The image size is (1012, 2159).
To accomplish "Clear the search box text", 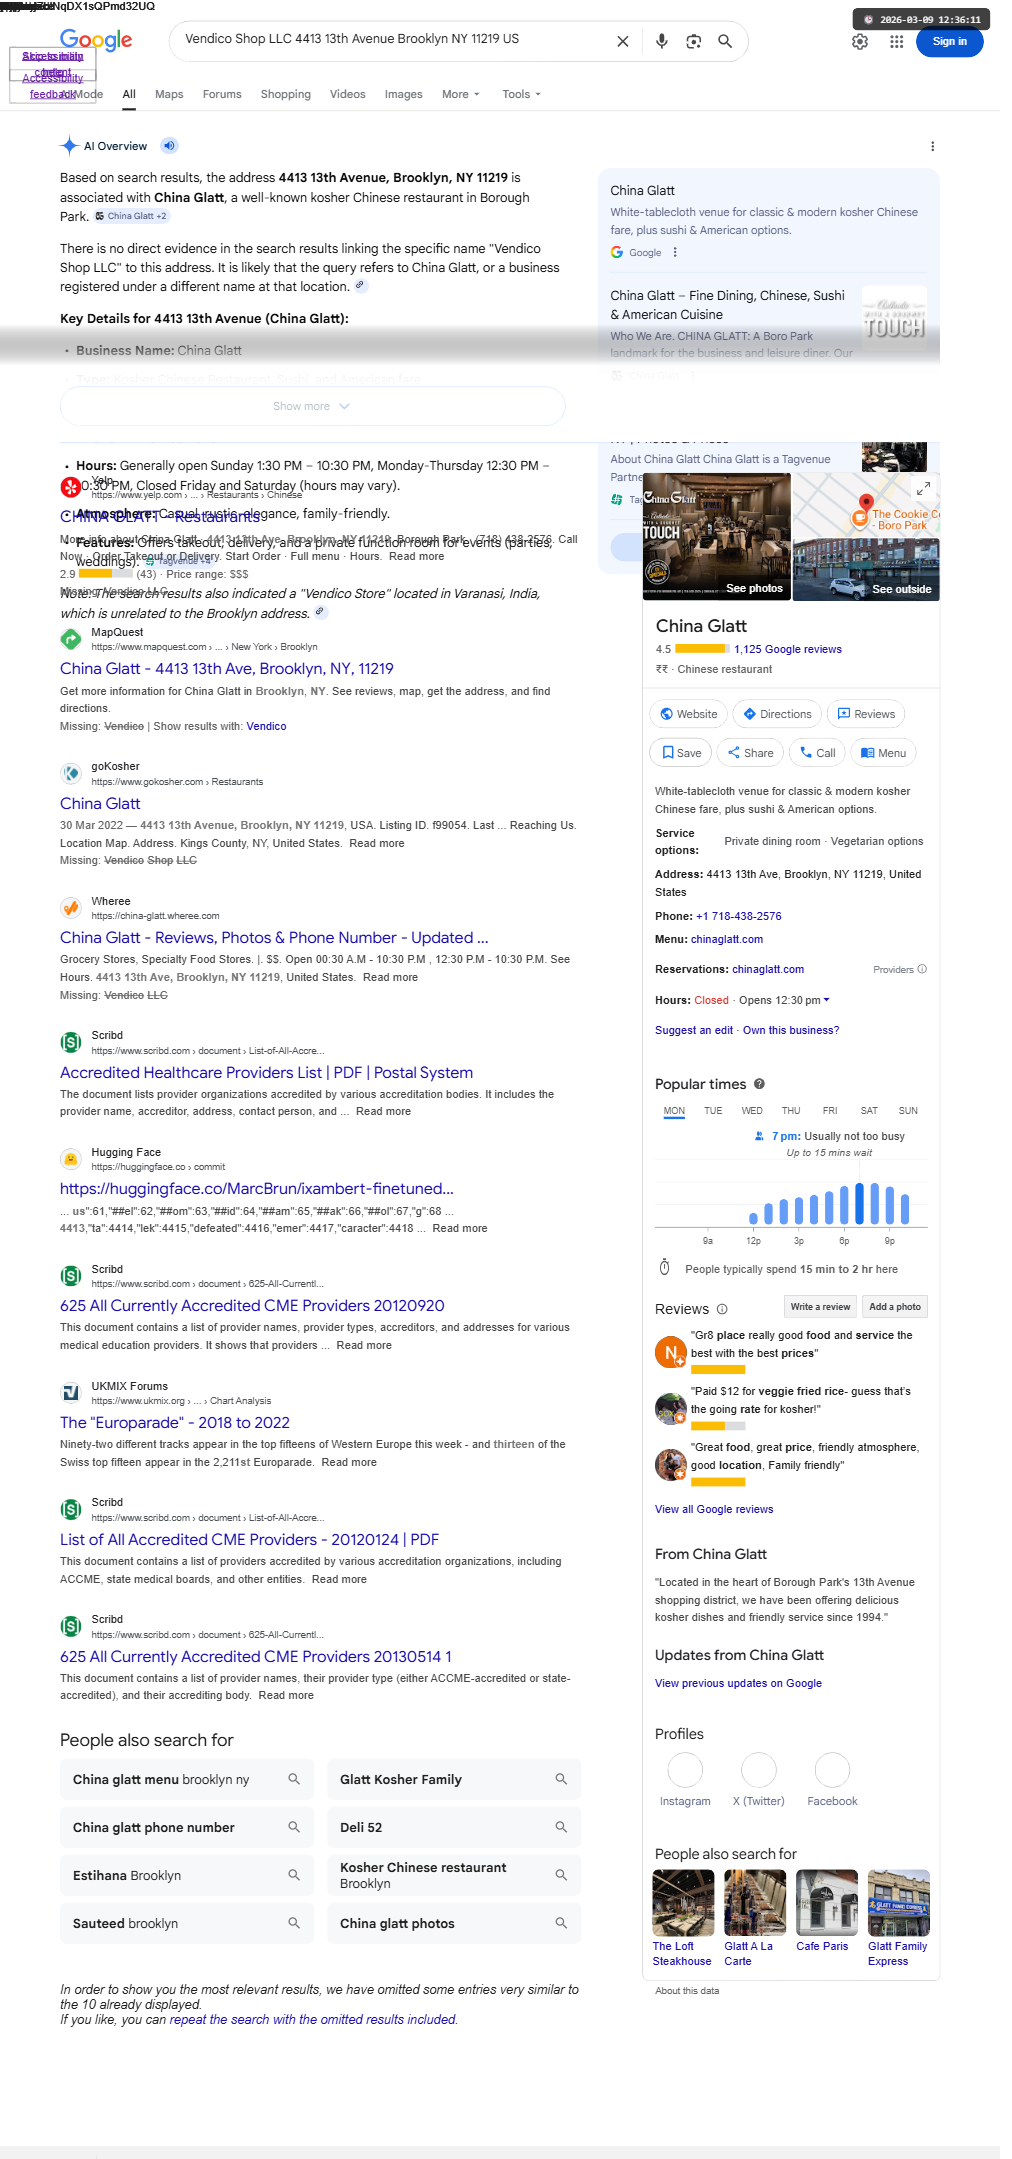I will coord(622,41).
